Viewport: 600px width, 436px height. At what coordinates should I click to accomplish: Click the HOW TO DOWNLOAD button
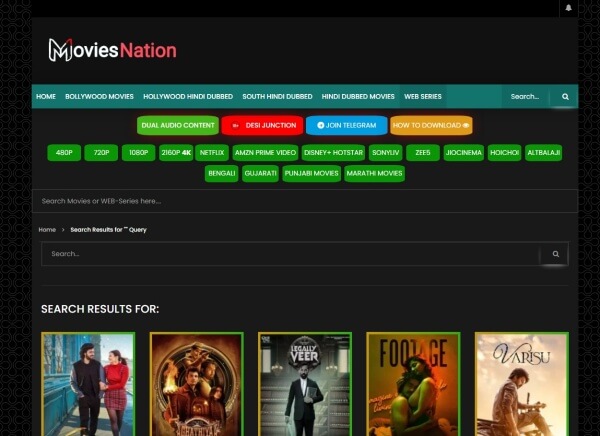(x=431, y=125)
